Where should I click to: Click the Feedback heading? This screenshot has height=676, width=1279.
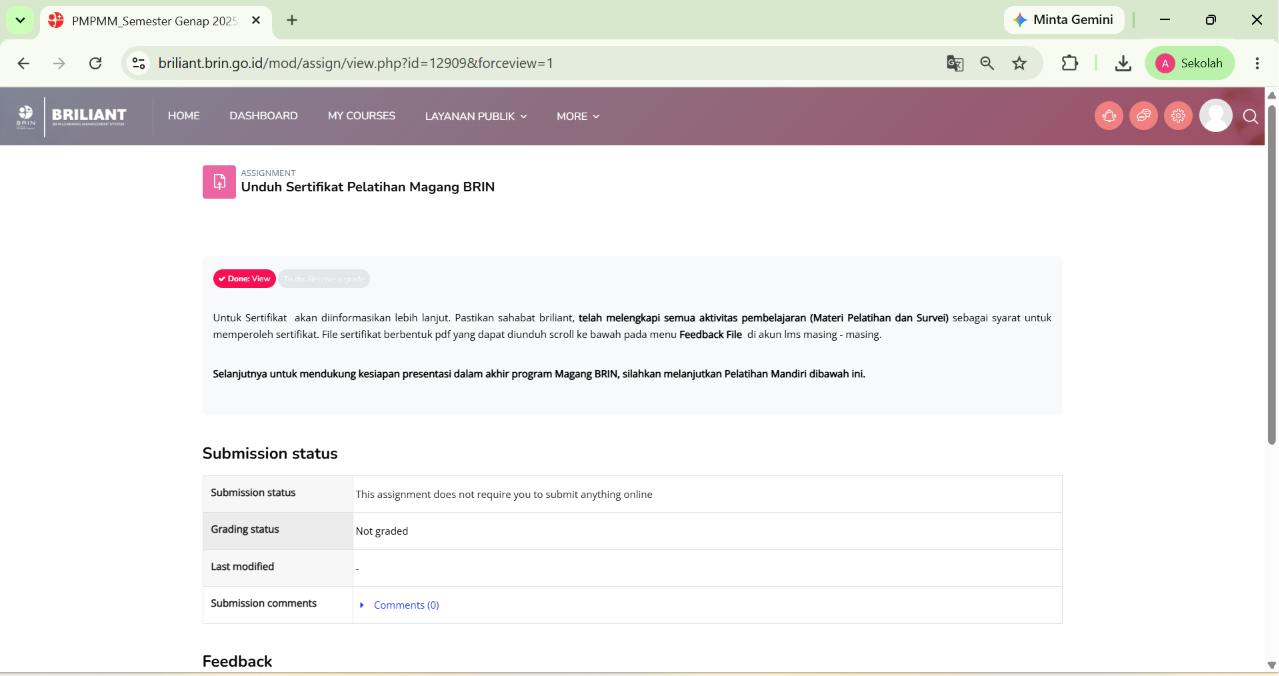click(x=237, y=662)
